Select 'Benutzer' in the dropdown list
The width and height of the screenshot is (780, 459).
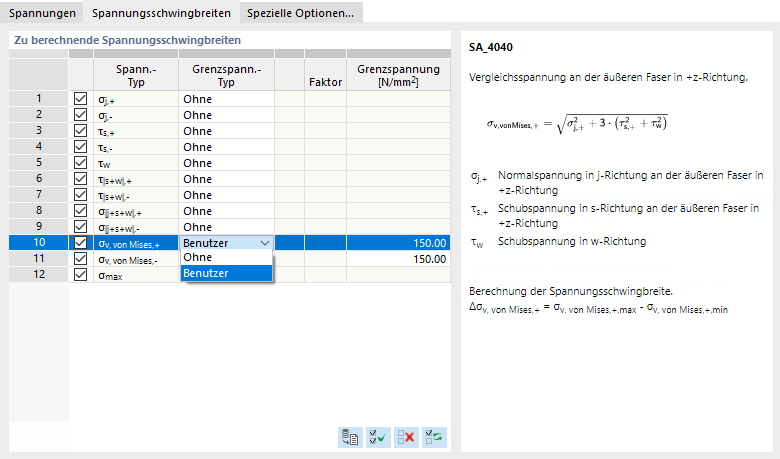226,273
